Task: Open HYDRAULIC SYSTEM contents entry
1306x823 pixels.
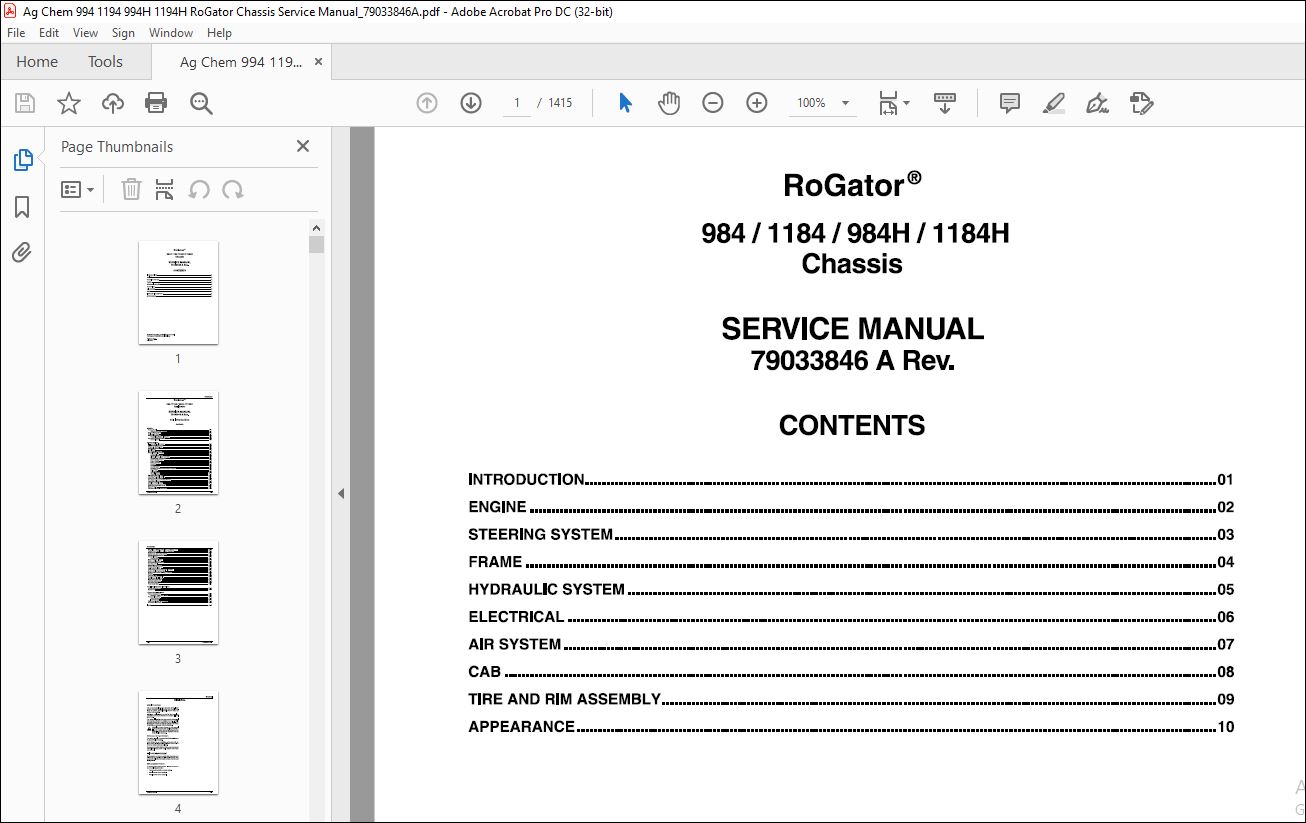Action: tap(851, 589)
